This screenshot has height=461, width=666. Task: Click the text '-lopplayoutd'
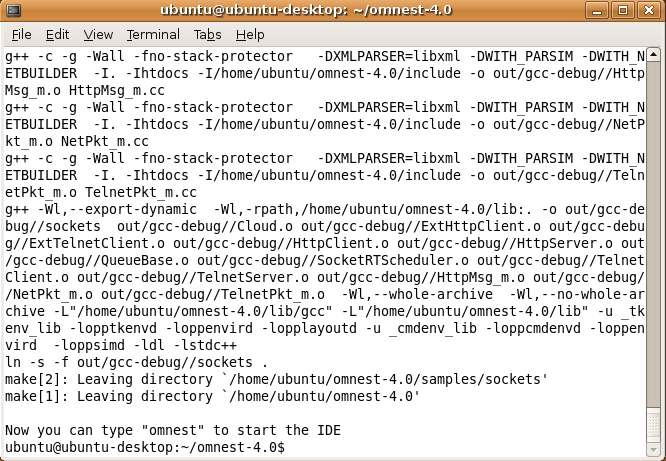(309, 328)
